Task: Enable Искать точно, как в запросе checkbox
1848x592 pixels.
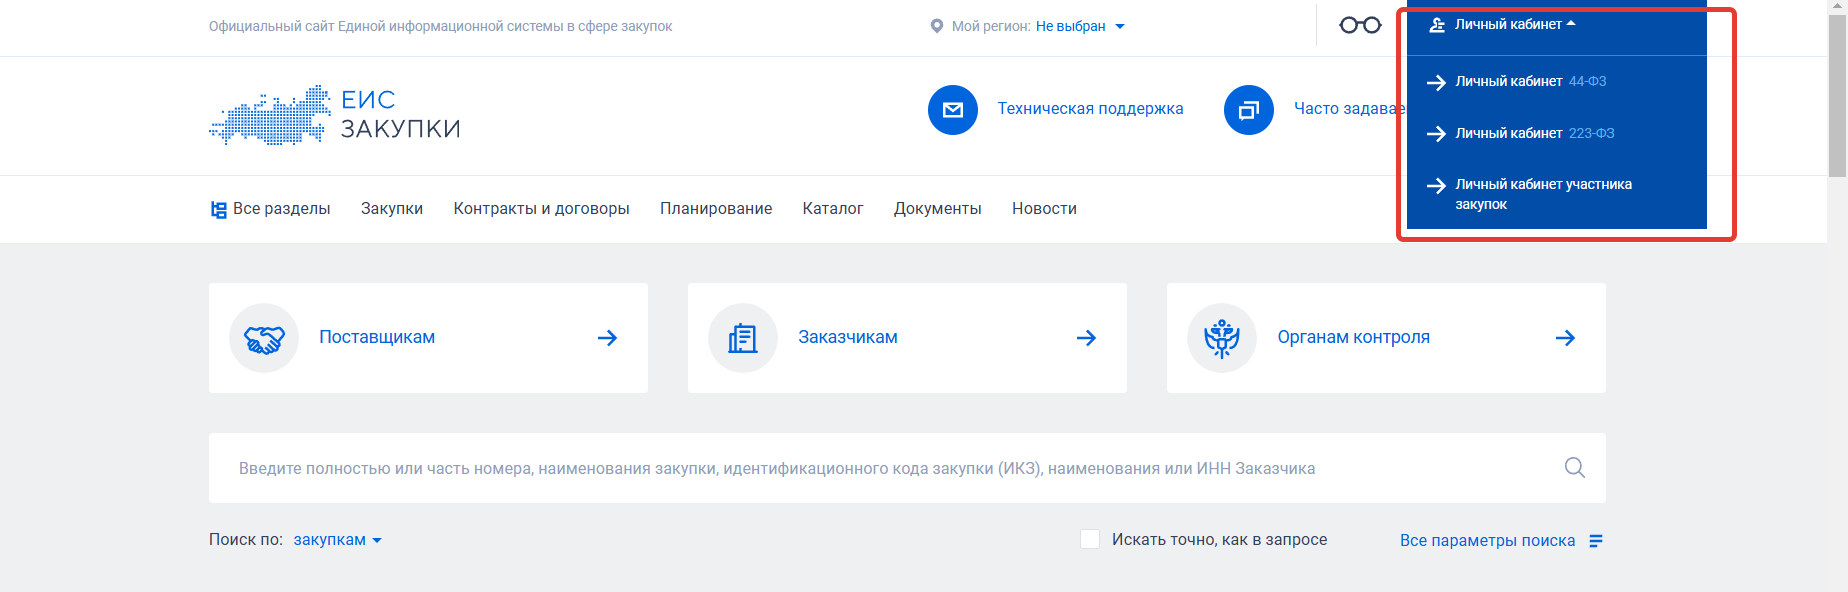Action: [x=1090, y=539]
